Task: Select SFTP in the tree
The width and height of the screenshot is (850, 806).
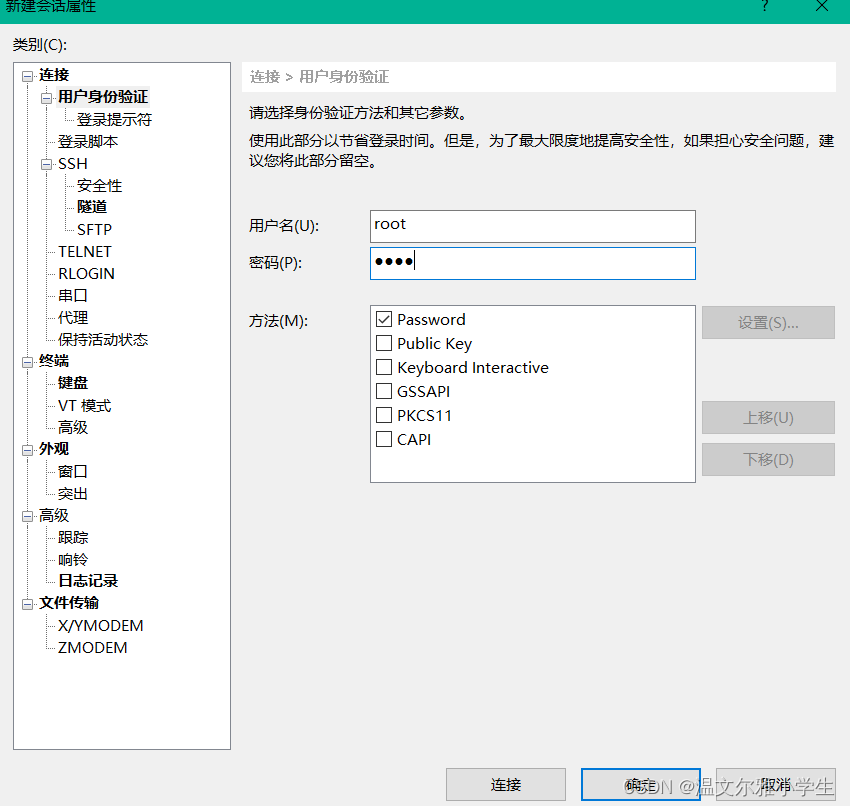Action: (x=94, y=229)
